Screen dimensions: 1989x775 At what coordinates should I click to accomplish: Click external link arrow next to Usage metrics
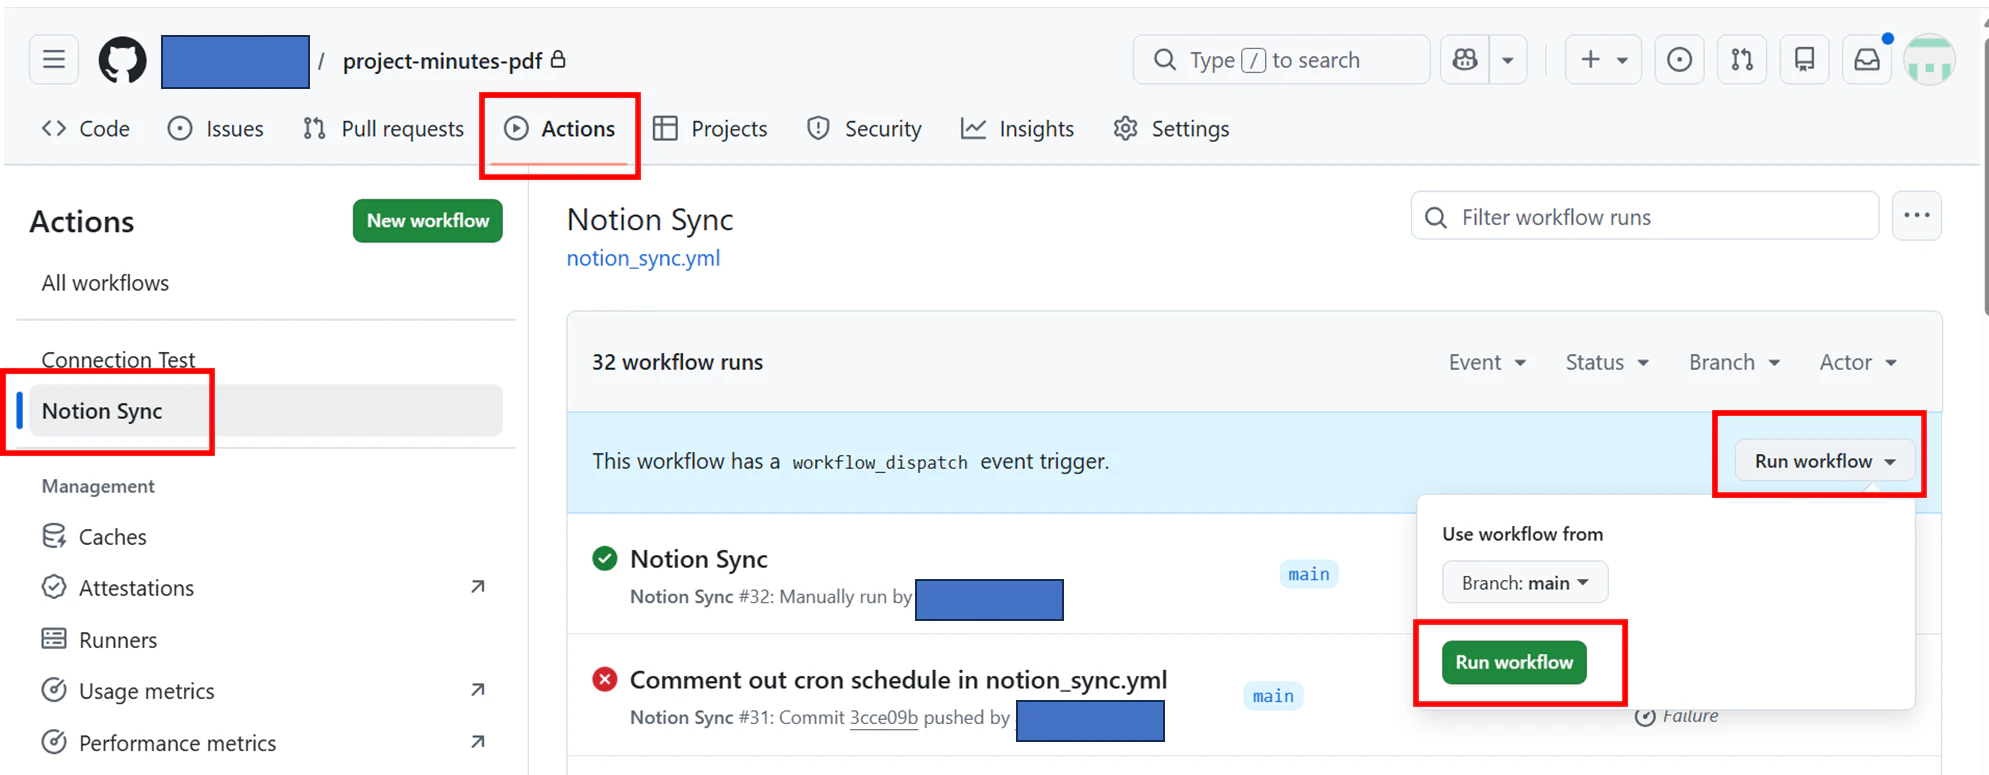(x=478, y=690)
